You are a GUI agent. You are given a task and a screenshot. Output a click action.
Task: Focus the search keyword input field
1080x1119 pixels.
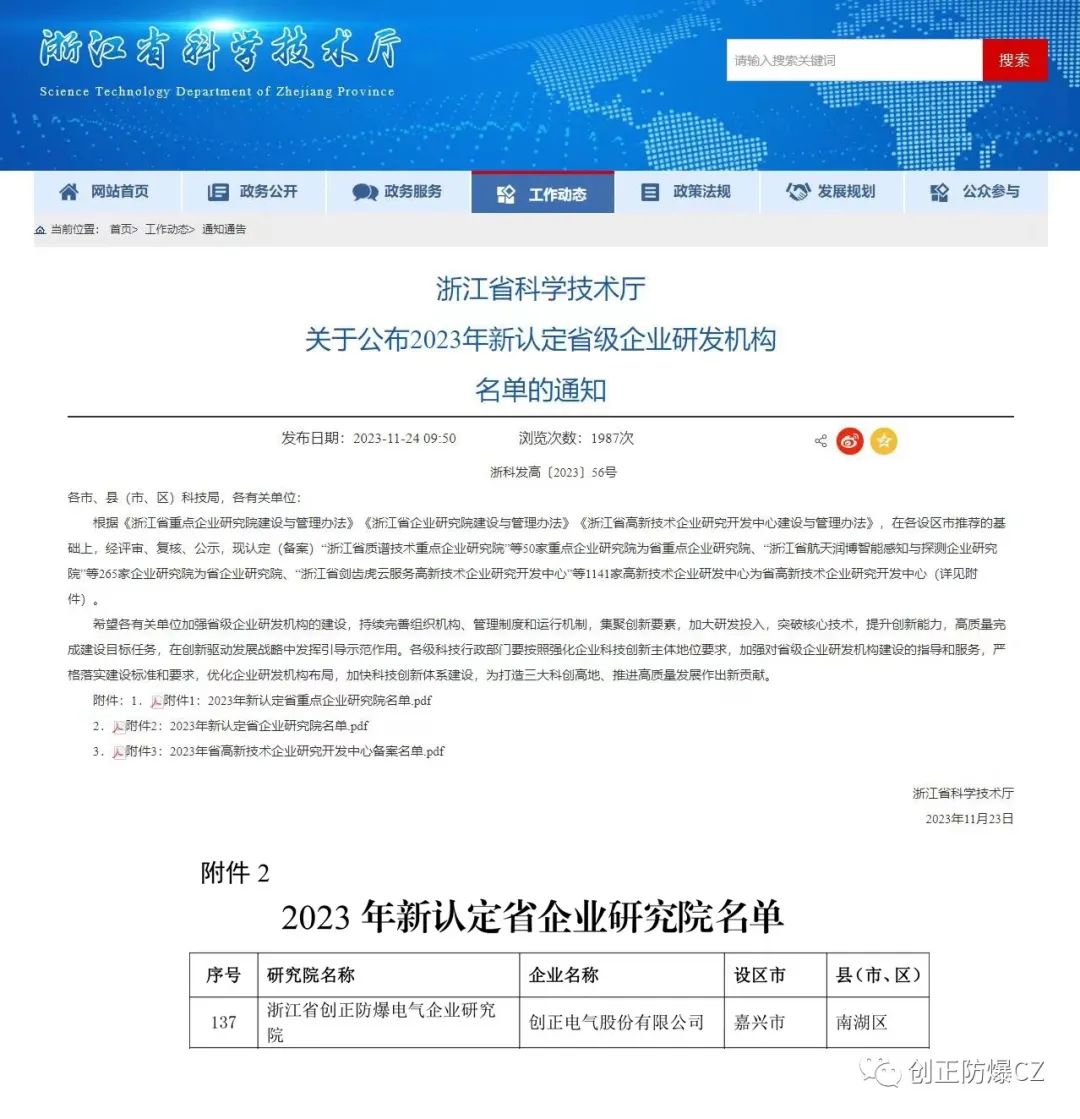click(x=853, y=61)
